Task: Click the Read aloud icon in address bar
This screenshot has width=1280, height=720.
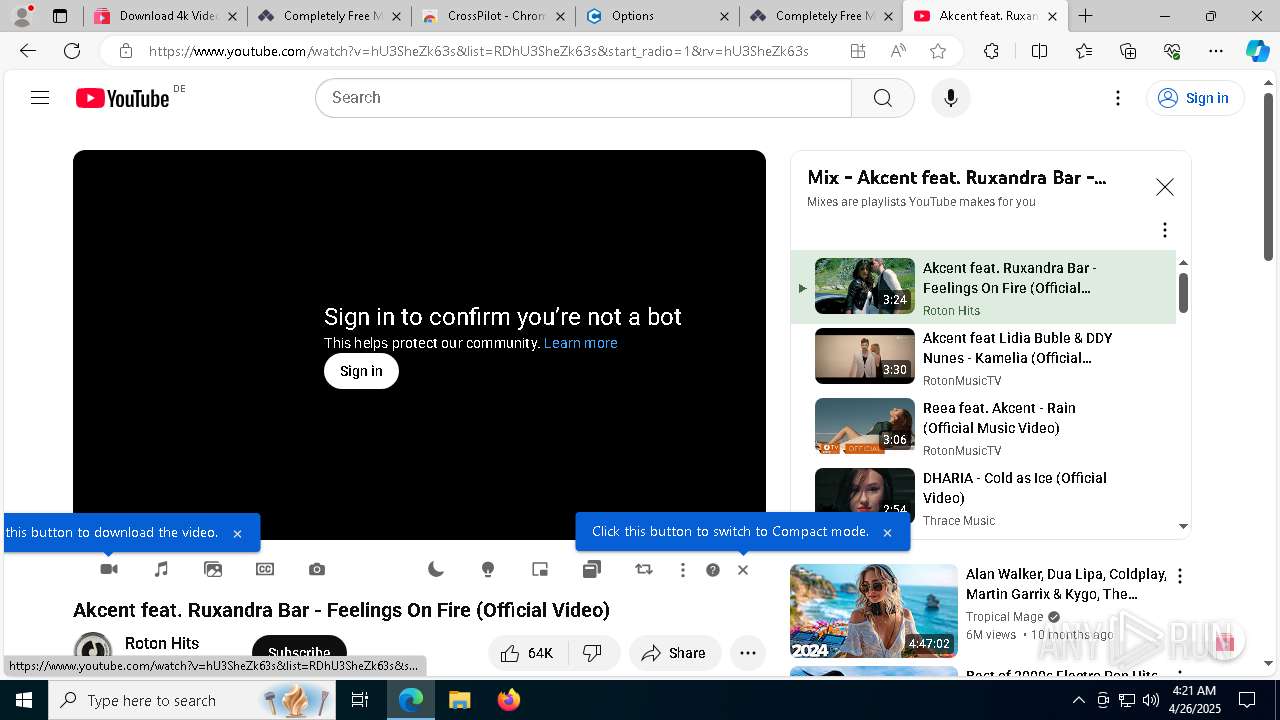Action: pyautogui.click(x=898, y=51)
